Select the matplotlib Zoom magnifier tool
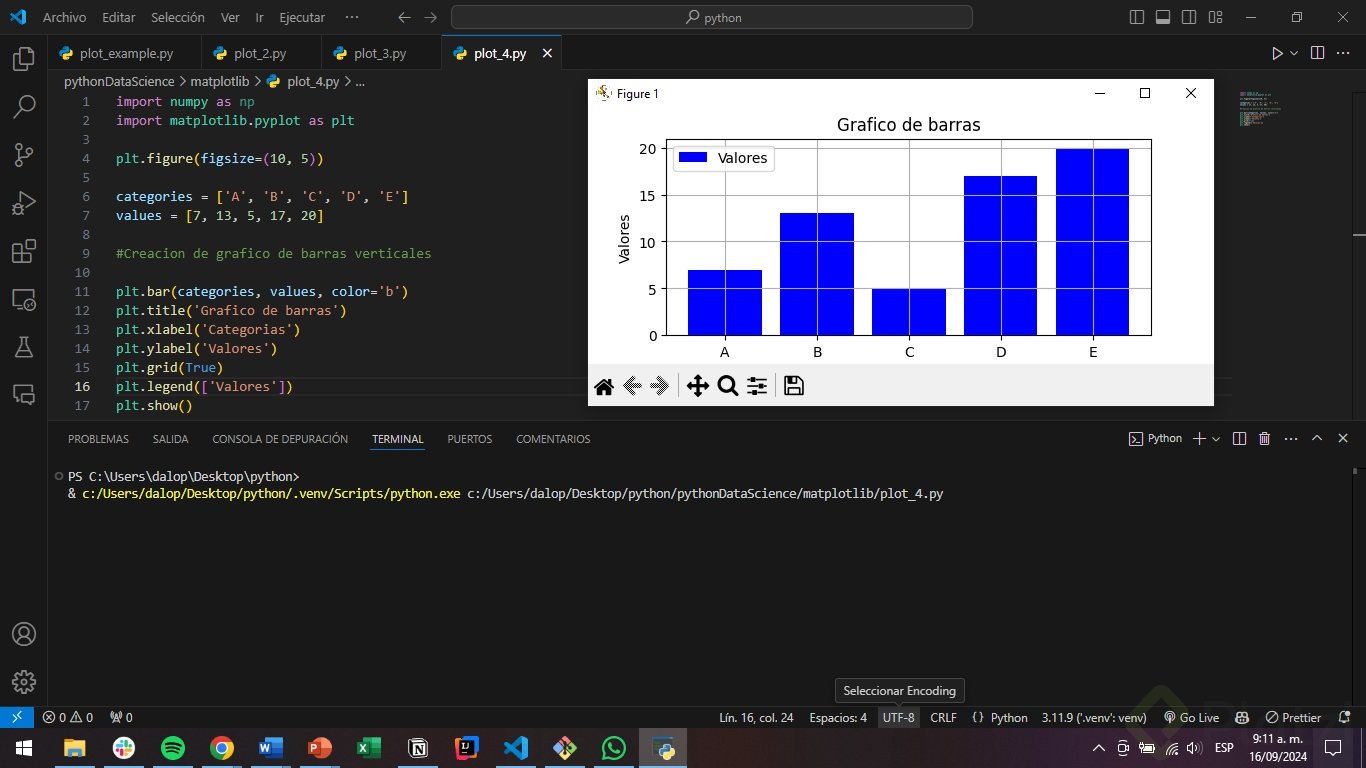 (728, 386)
